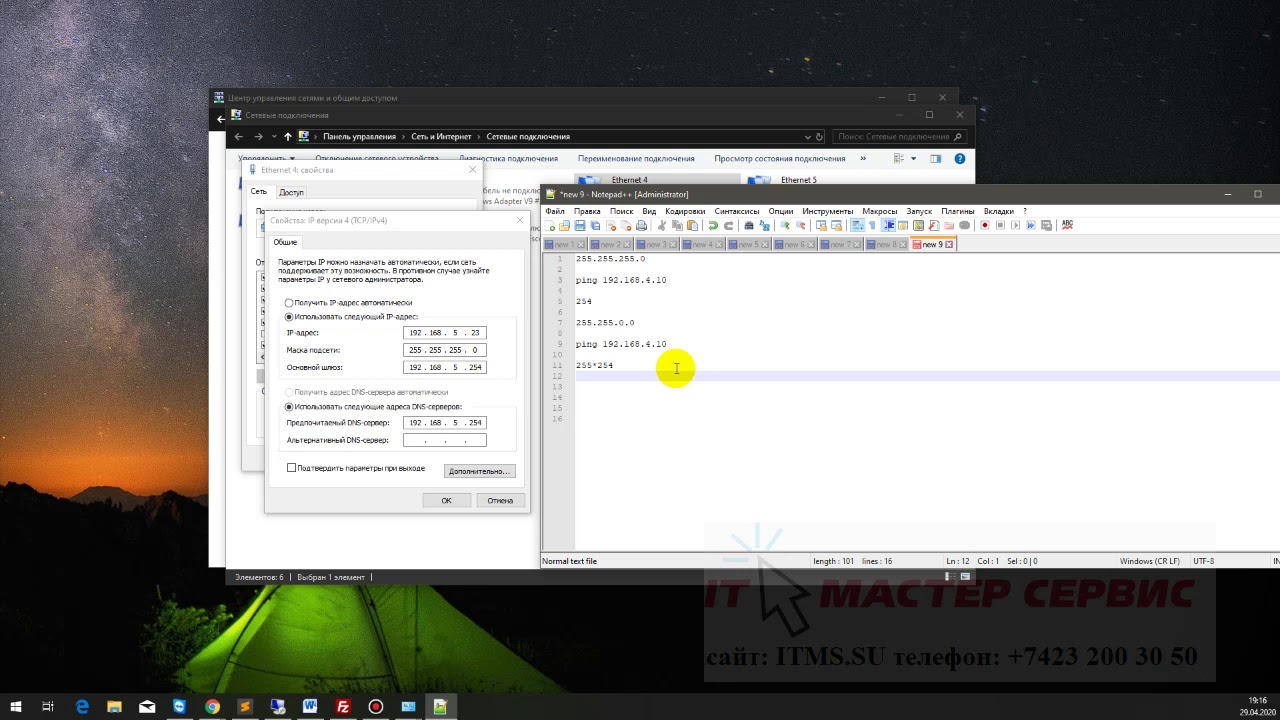The height and width of the screenshot is (720, 1280).
Task: Toggle Word wrap icon in Notepad++ toolbar
Action: point(856,225)
